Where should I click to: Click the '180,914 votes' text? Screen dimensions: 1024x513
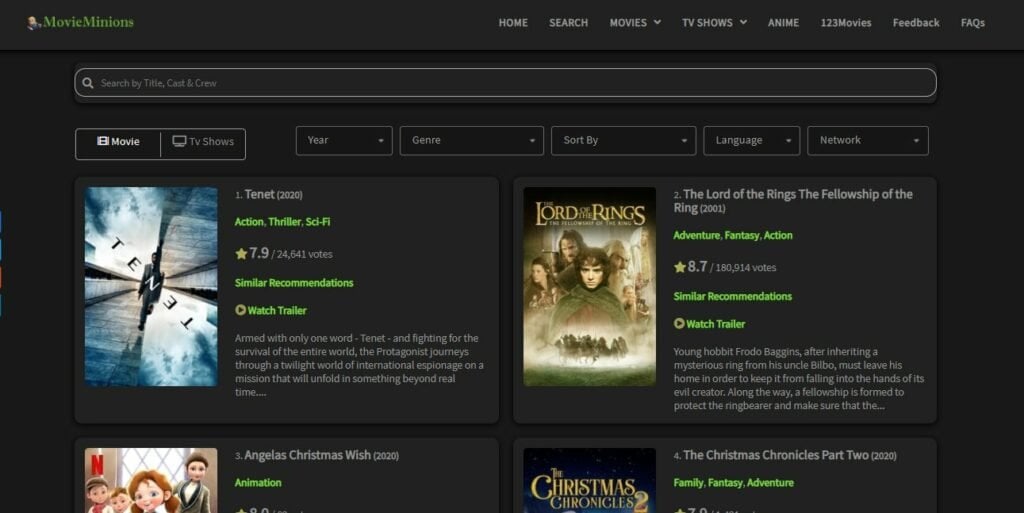coord(746,268)
